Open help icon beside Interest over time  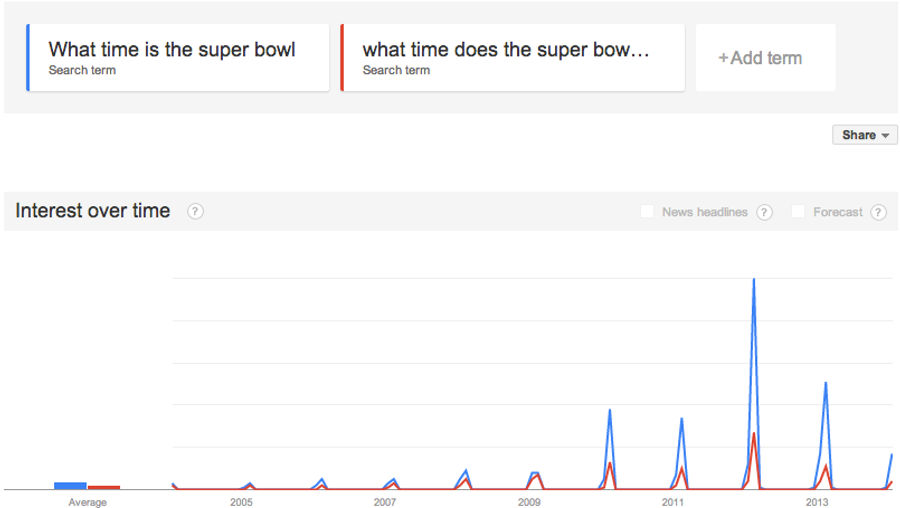[195, 211]
